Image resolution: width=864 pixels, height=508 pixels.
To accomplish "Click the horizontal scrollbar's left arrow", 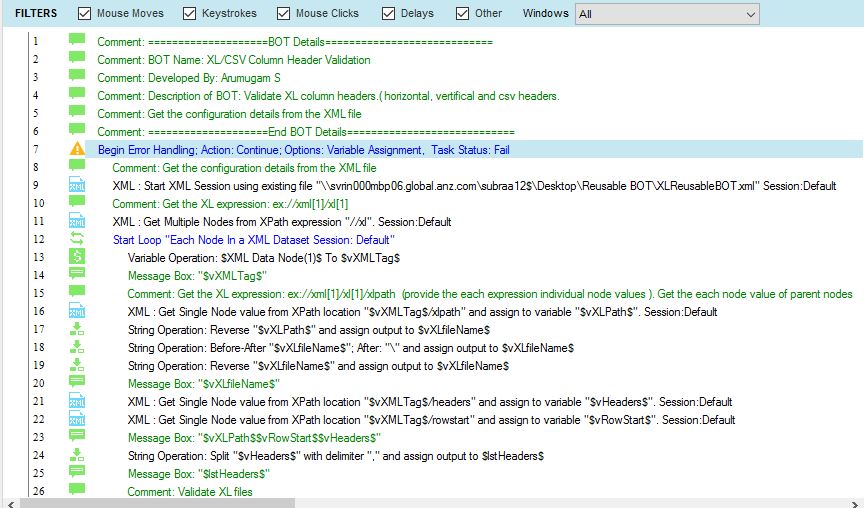I will click(9, 500).
